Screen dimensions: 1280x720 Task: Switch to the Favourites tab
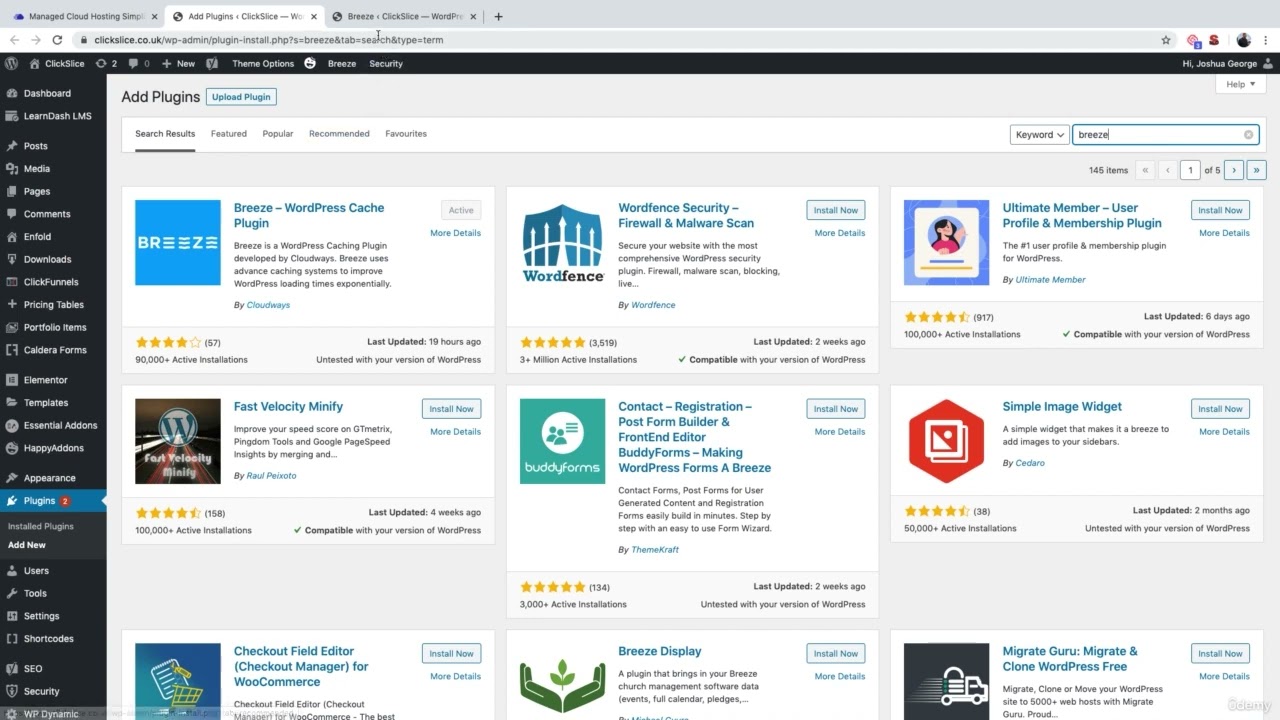tap(406, 133)
